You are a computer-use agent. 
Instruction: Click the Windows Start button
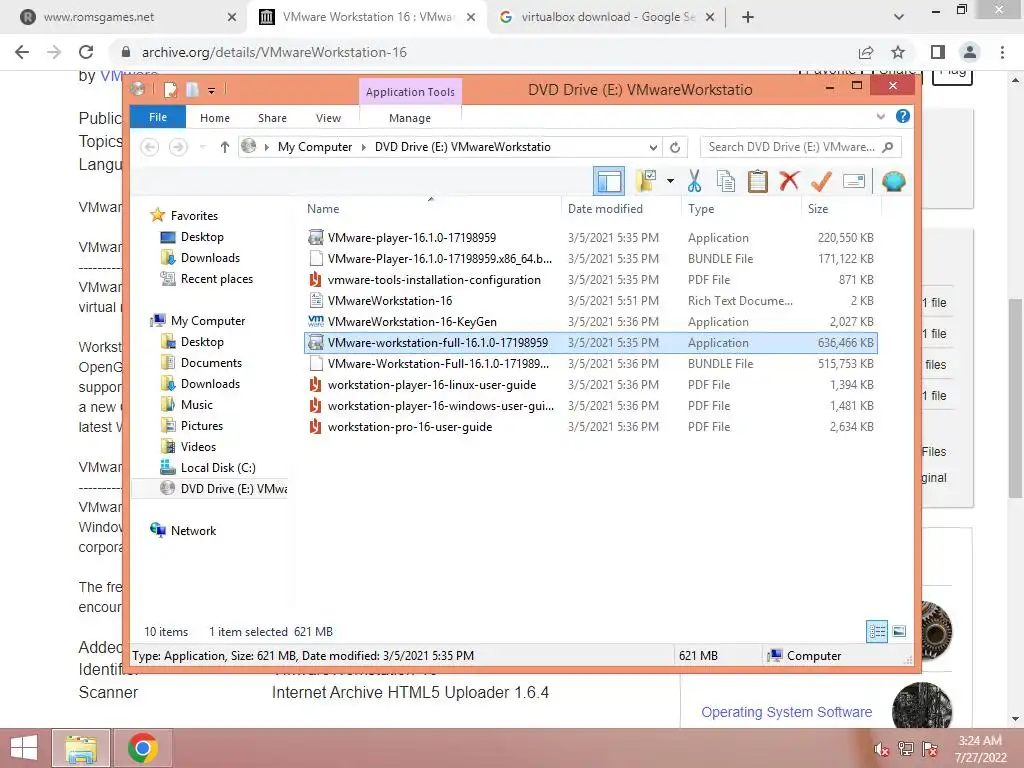[24, 748]
